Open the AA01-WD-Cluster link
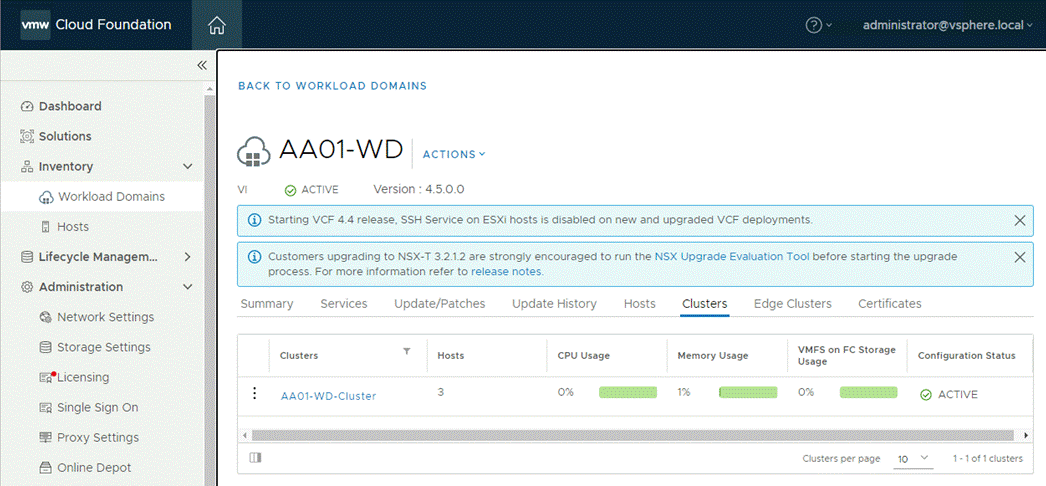This screenshot has width=1046, height=486. click(x=328, y=396)
